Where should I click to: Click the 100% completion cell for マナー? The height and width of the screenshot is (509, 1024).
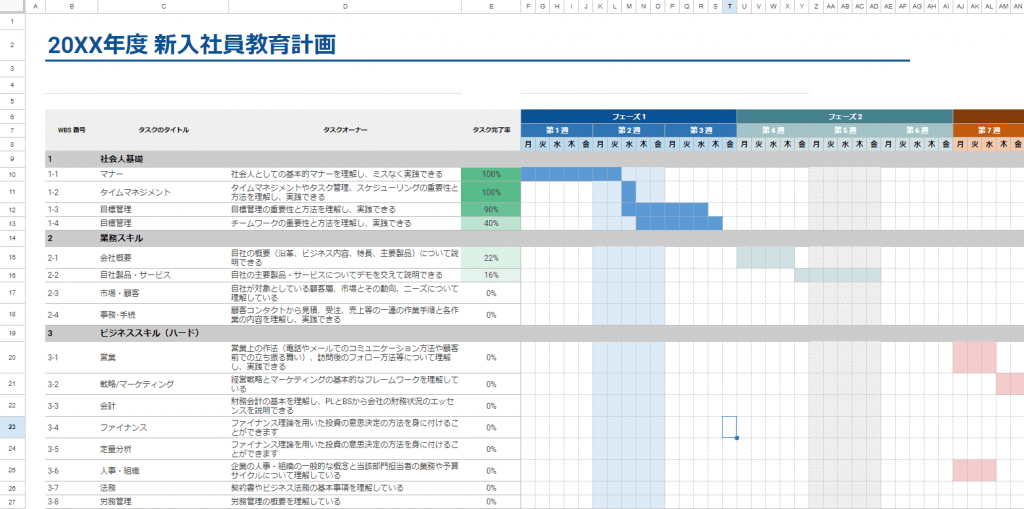point(491,174)
